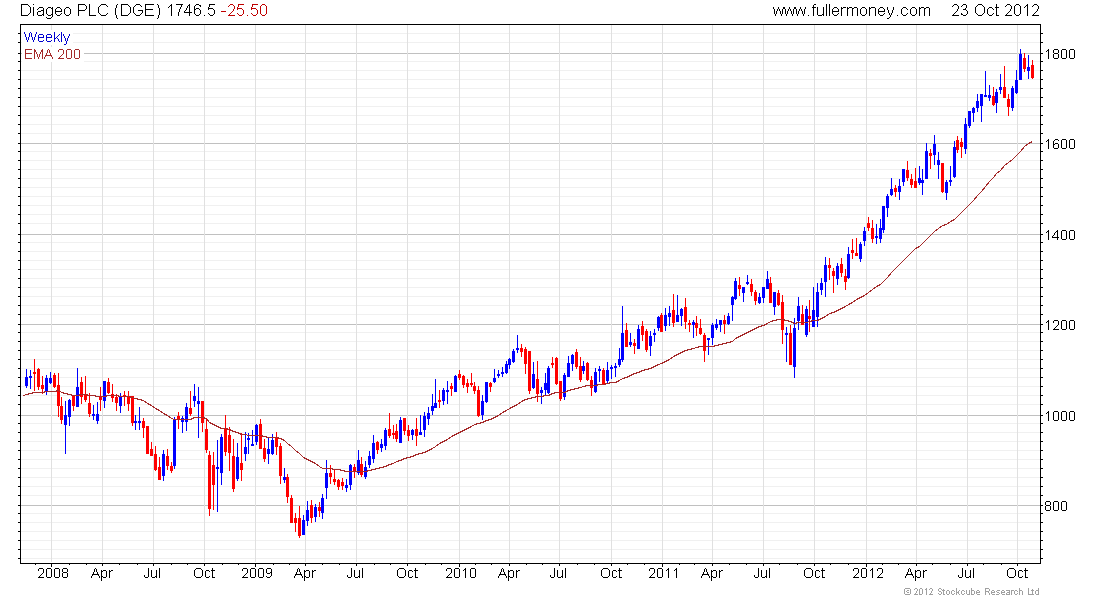
Task: Click the Stockcube Research Ltd copyright text
Action: [971, 592]
